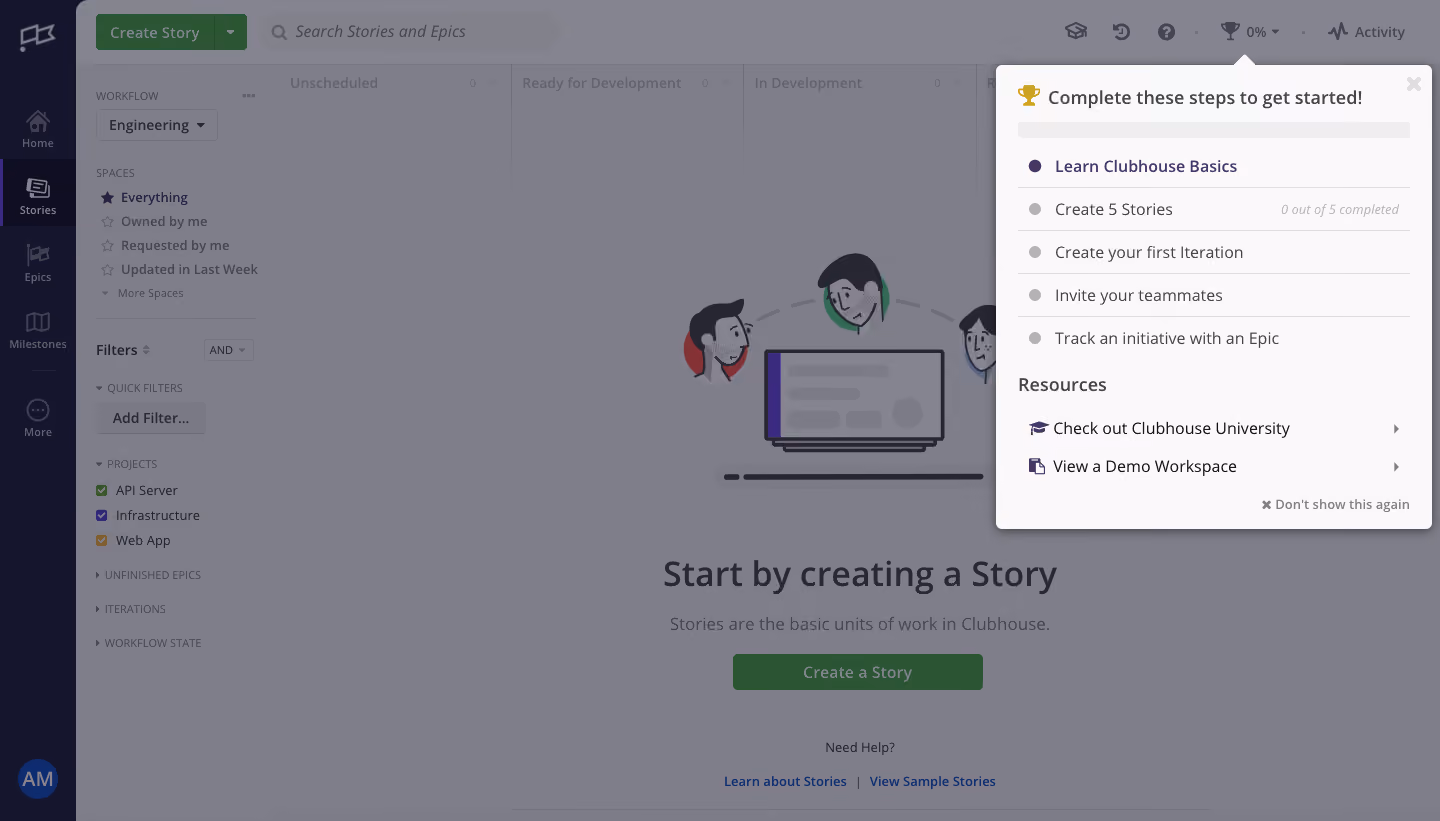Click the Add Filter button

tap(151, 418)
